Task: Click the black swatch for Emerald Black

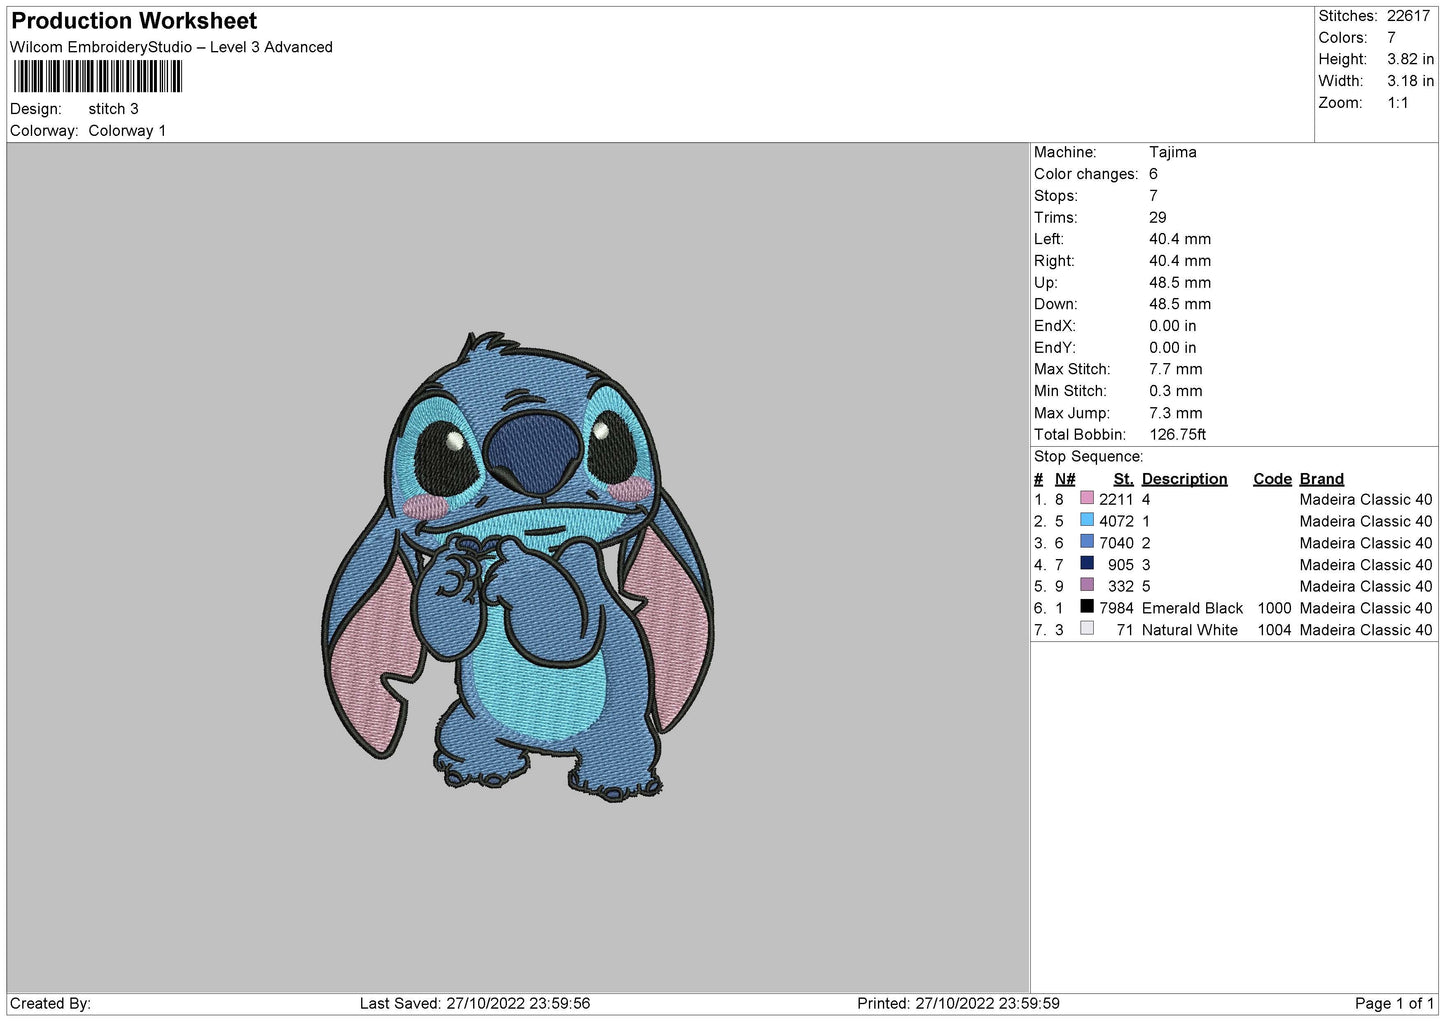Action: (x=1087, y=607)
